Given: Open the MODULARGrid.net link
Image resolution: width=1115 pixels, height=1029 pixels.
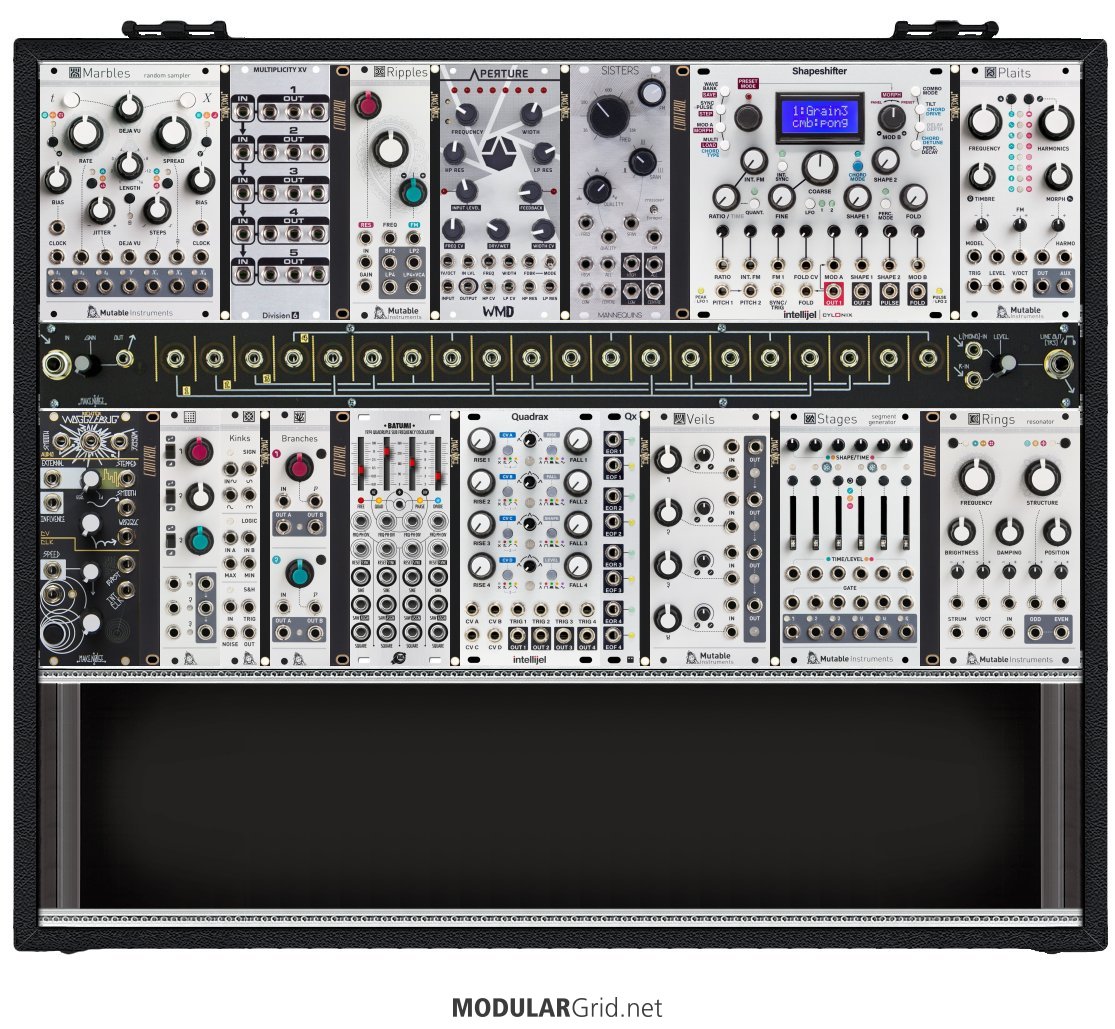Looking at the screenshot, I should tap(556, 1007).
